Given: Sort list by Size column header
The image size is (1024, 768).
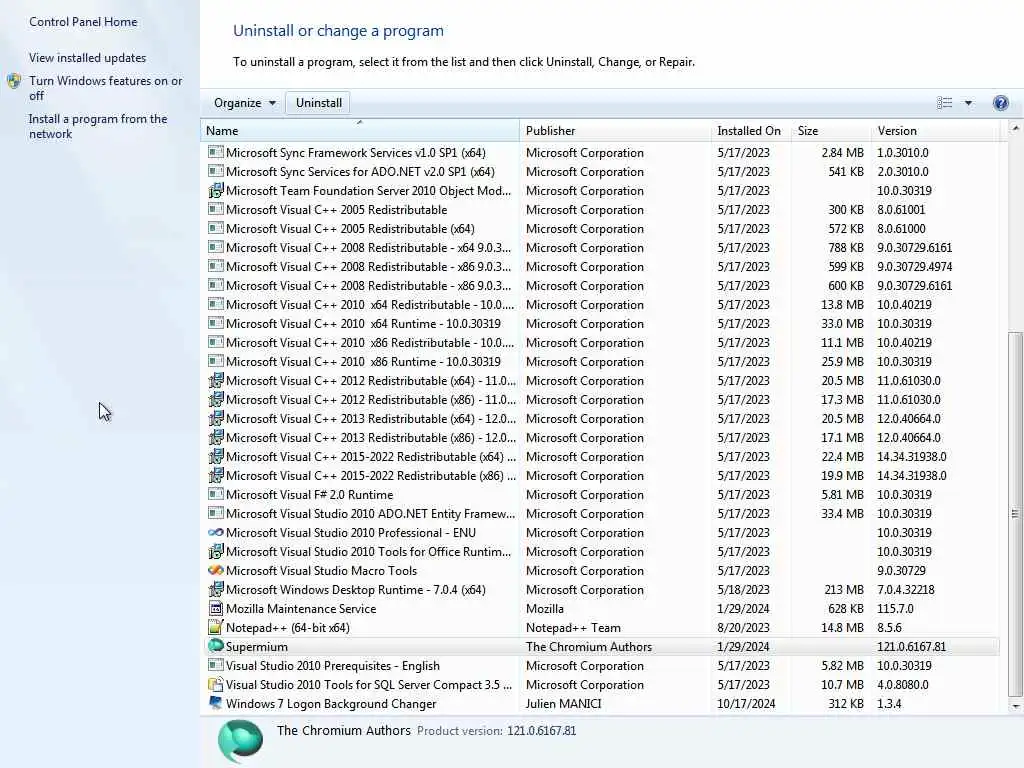Looking at the screenshot, I should click(831, 131).
